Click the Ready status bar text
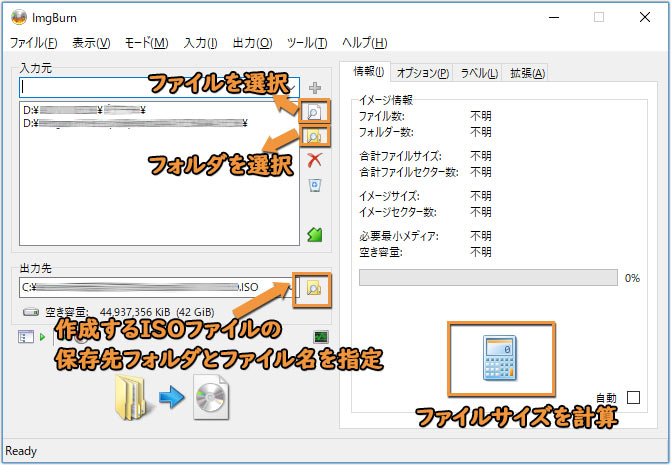The width and height of the screenshot is (671, 465). (21, 451)
